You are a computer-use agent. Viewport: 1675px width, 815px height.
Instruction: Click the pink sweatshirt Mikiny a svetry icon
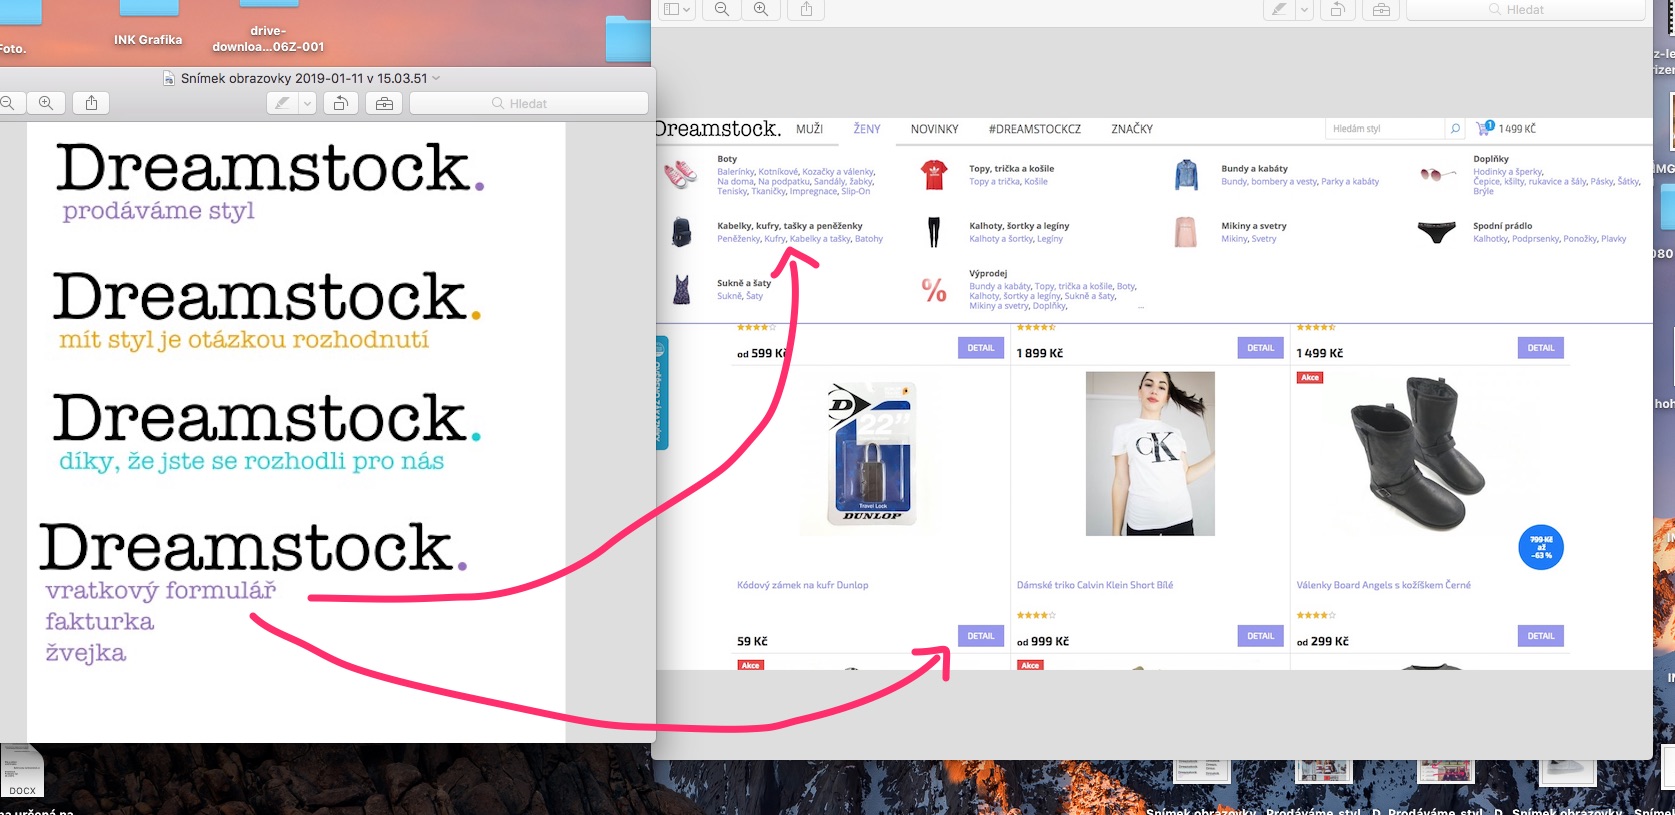coord(1186,232)
